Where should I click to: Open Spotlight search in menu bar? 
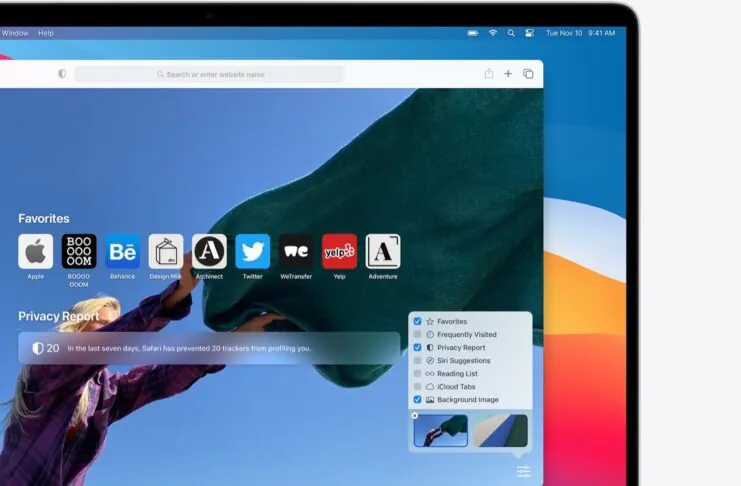(511, 33)
